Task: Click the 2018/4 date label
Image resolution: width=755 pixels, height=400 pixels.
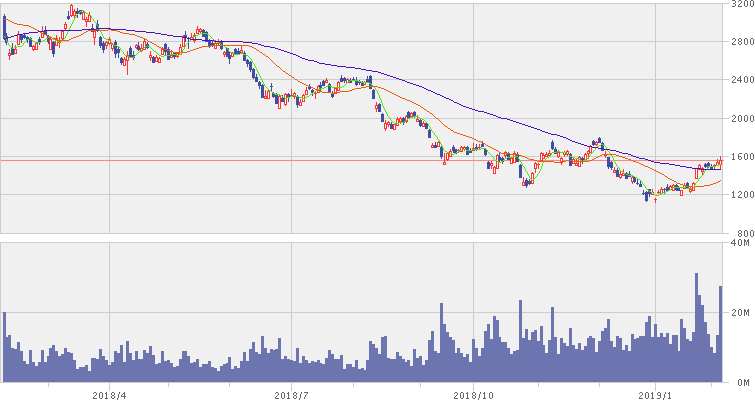Action: 108,393
